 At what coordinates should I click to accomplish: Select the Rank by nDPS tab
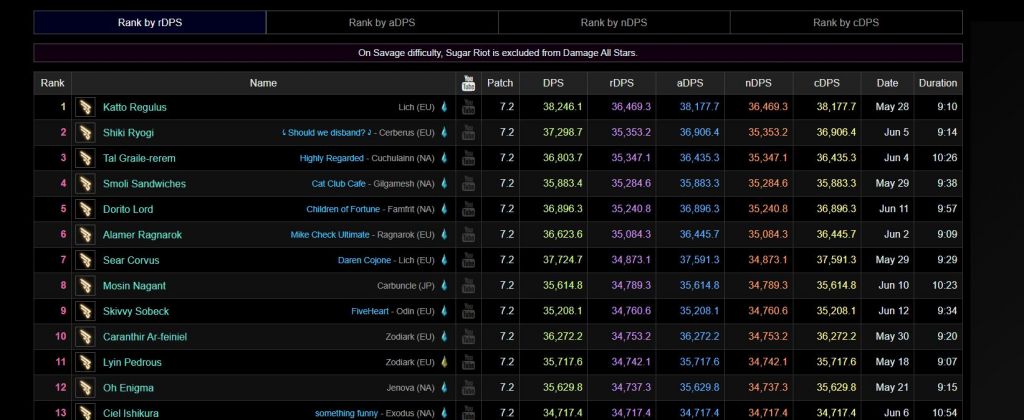(614, 22)
